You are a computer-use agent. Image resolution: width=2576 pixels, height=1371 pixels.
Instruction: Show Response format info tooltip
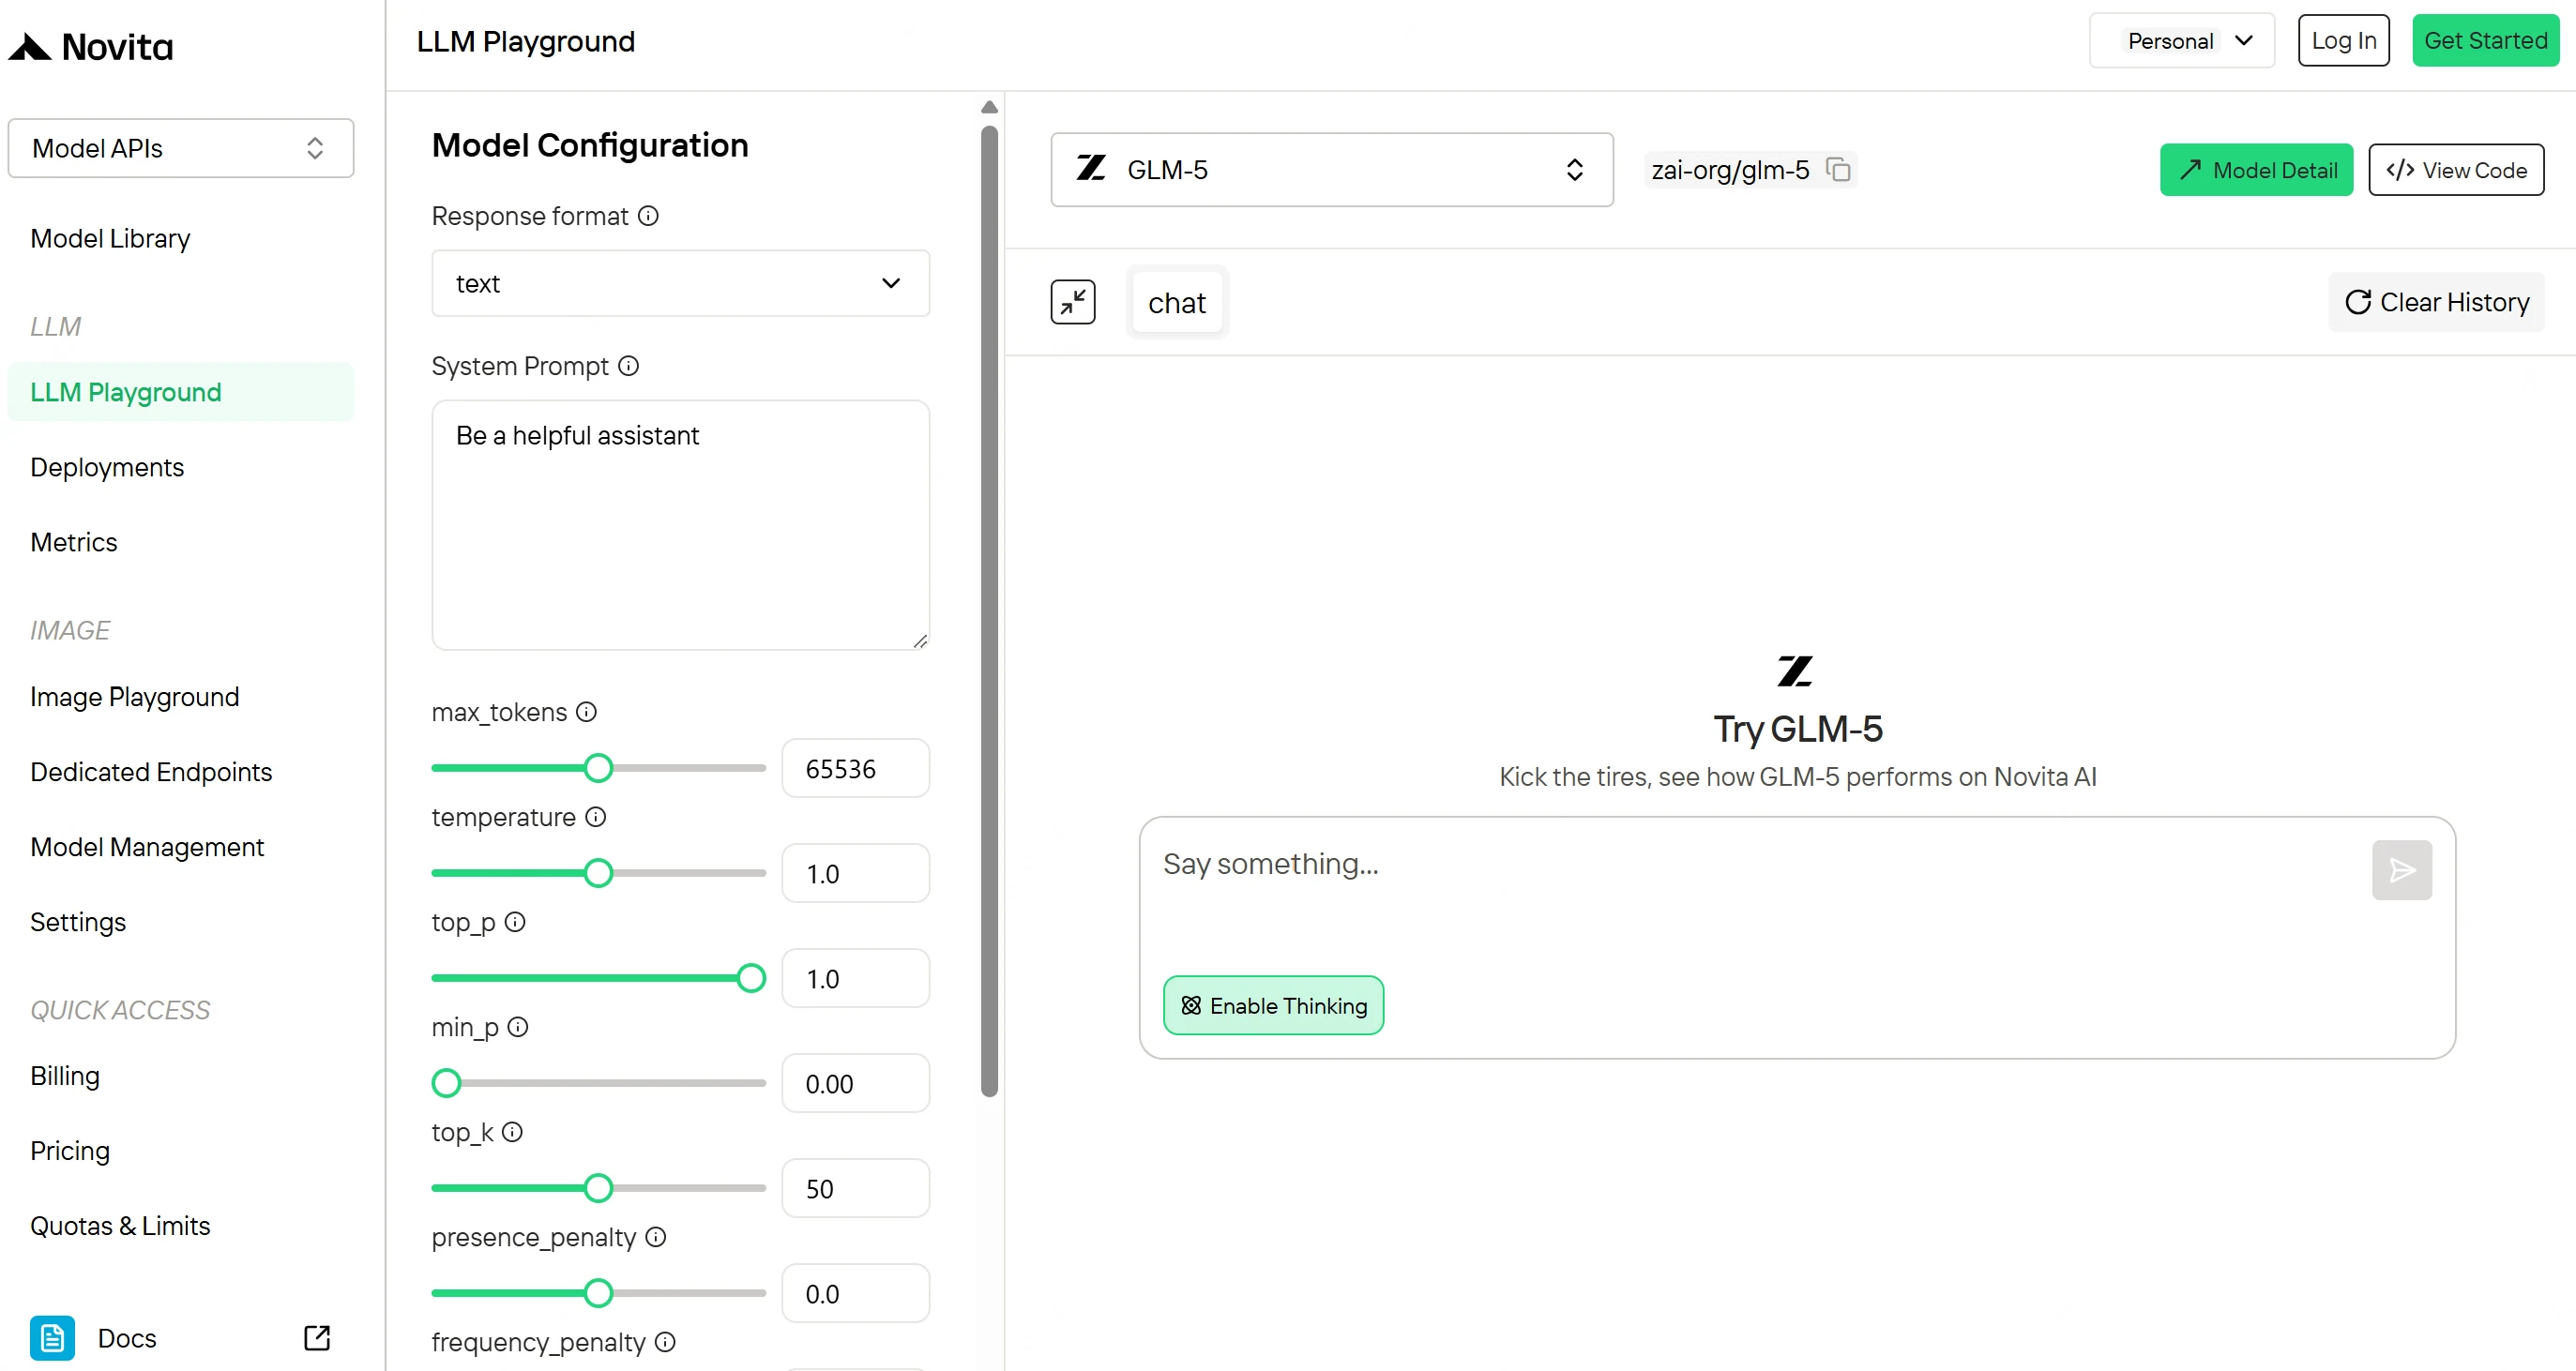tap(648, 216)
